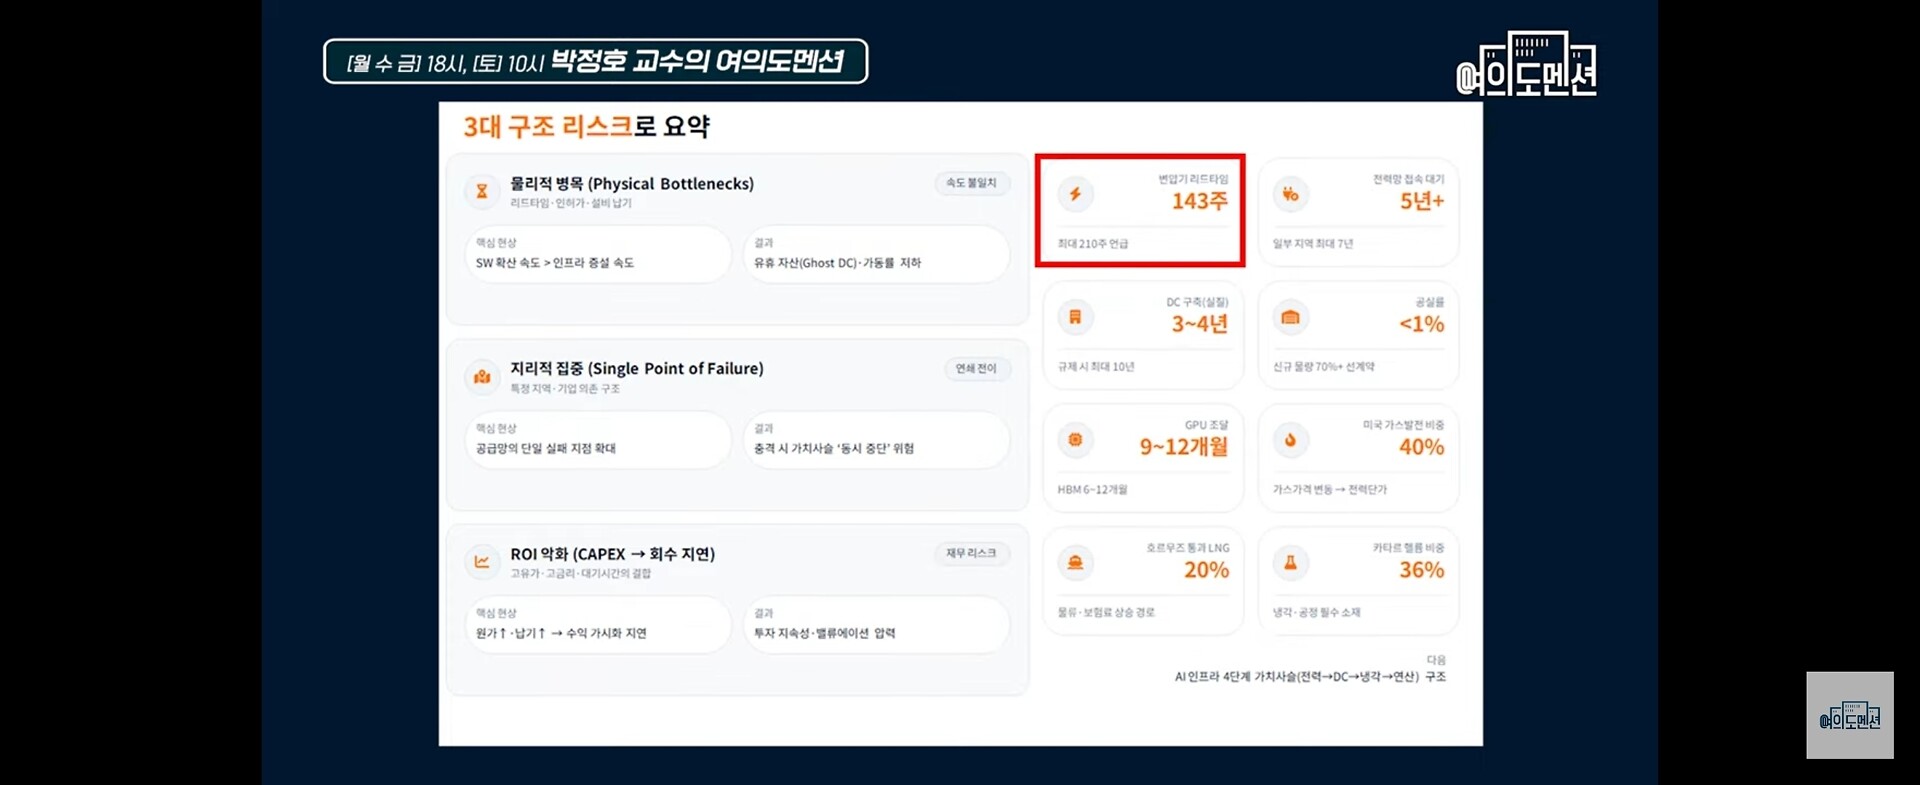Click the 재무 리스크 tag
This screenshot has height=785, width=1920.
pos(971,553)
